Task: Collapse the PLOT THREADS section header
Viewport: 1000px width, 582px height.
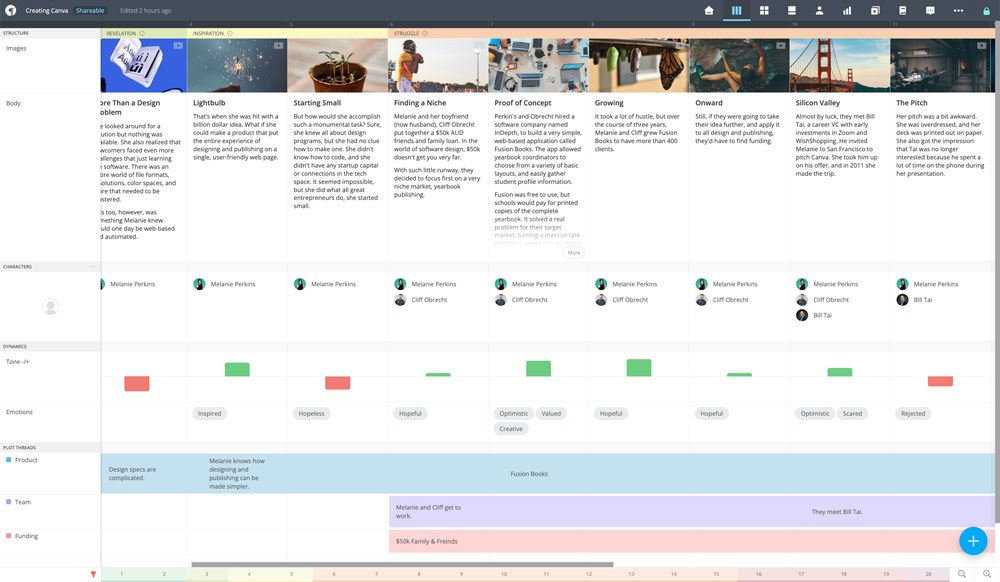Action: tap(50, 447)
